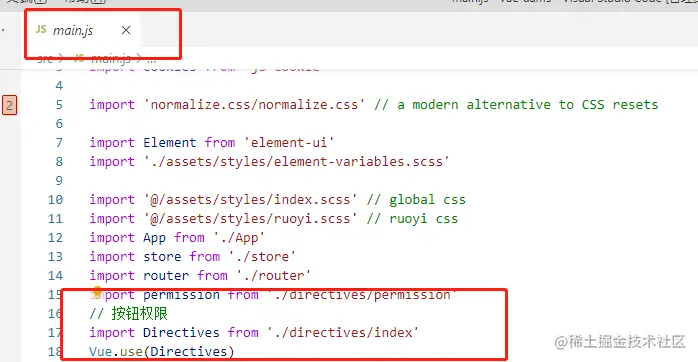This screenshot has width=698, height=362.
Task: Click the word Element on line 7
Action: 170,142
